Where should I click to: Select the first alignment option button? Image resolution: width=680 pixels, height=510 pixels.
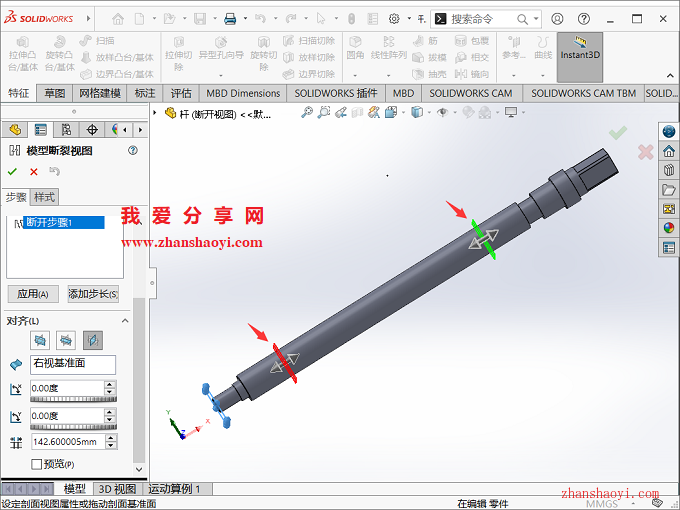coord(40,341)
